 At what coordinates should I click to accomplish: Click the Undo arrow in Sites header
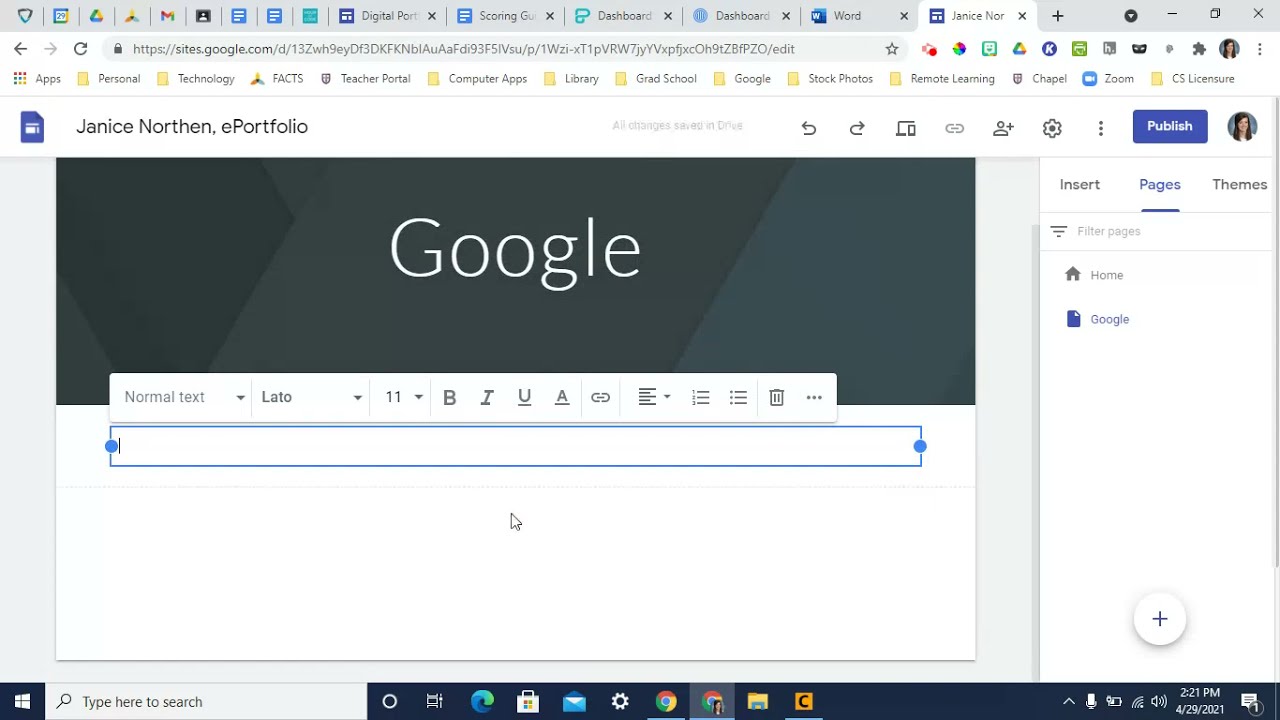(x=809, y=128)
